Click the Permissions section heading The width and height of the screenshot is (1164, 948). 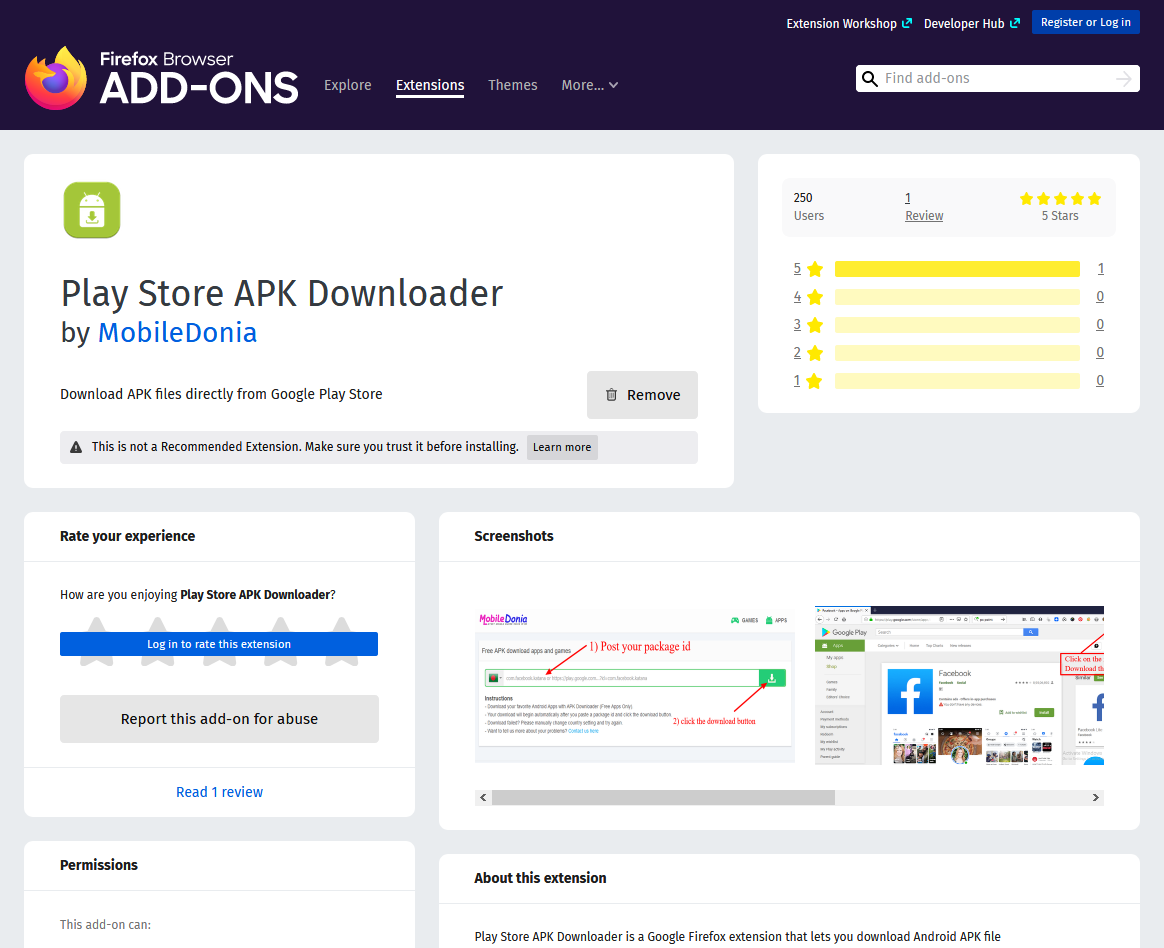(99, 865)
